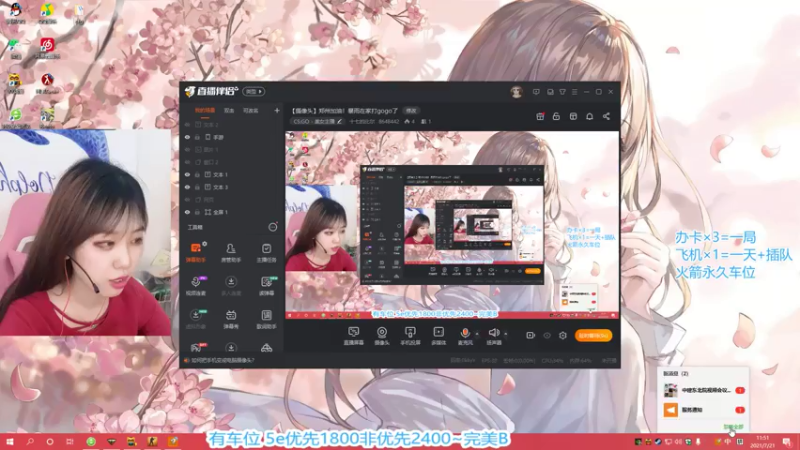800x450 pixels.
Task: Click the notification bell icon
Action: (589, 116)
